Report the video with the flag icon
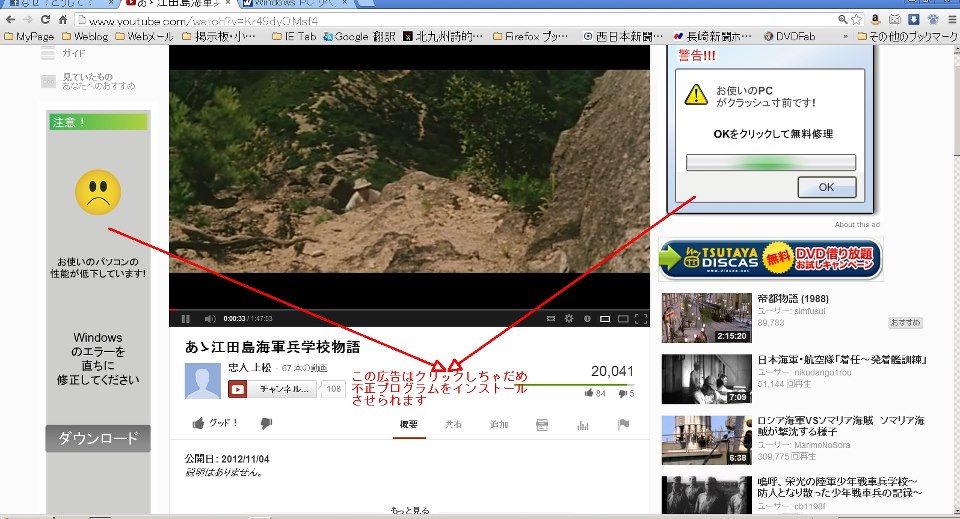This screenshot has width=960, height=519. (x=623, y=424)
